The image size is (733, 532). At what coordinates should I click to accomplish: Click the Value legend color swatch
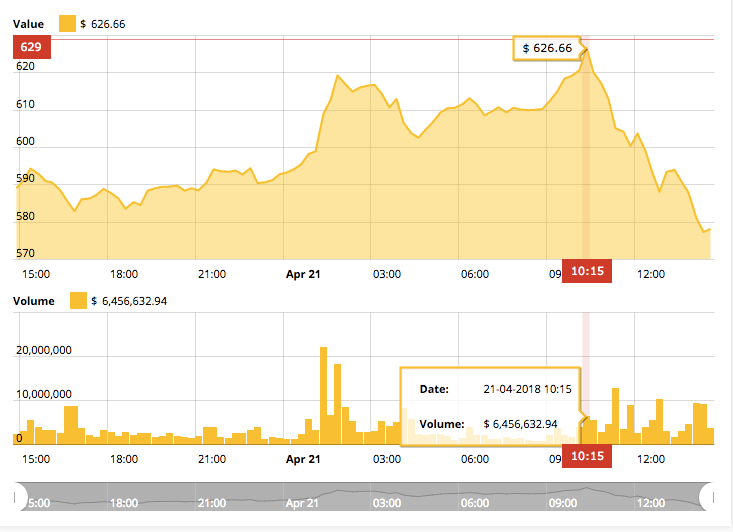tap(67, 24)
